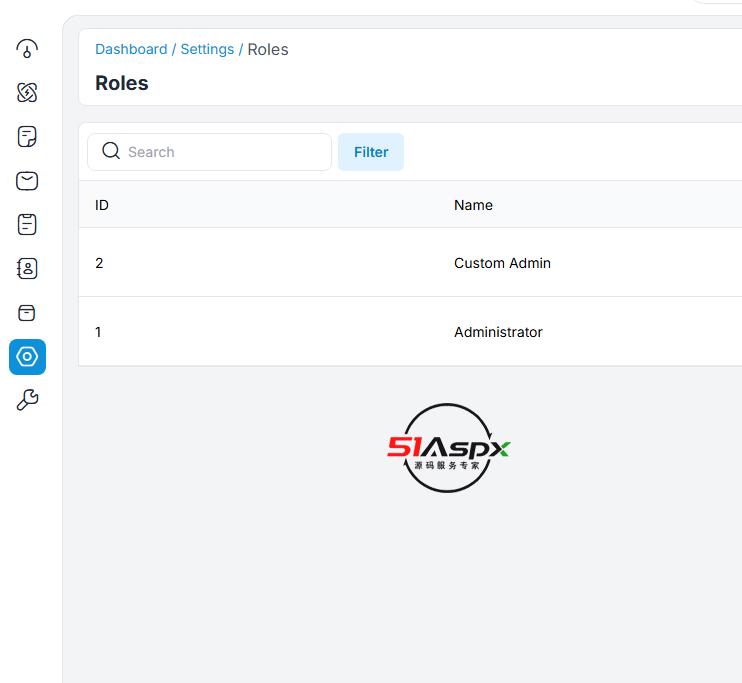Select the Custom Admin role name
Screen dimensions: 742x683
pos(502,263)
